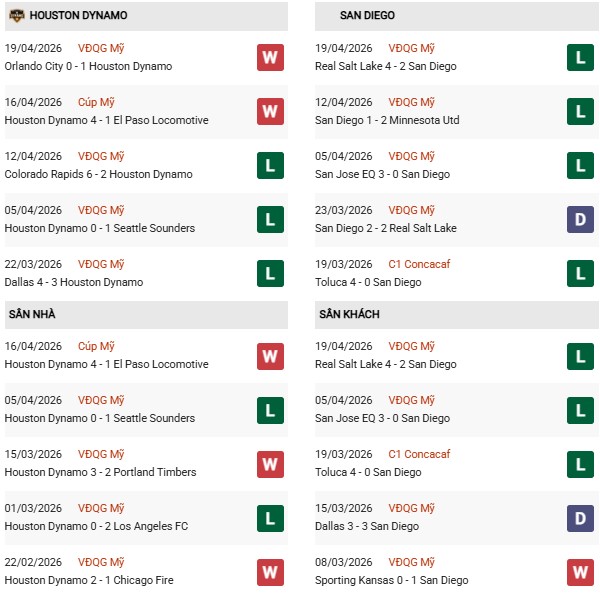
Task: Click the D badge for Dallas 3-3 San Diego
Action: [x=580, y=517]
